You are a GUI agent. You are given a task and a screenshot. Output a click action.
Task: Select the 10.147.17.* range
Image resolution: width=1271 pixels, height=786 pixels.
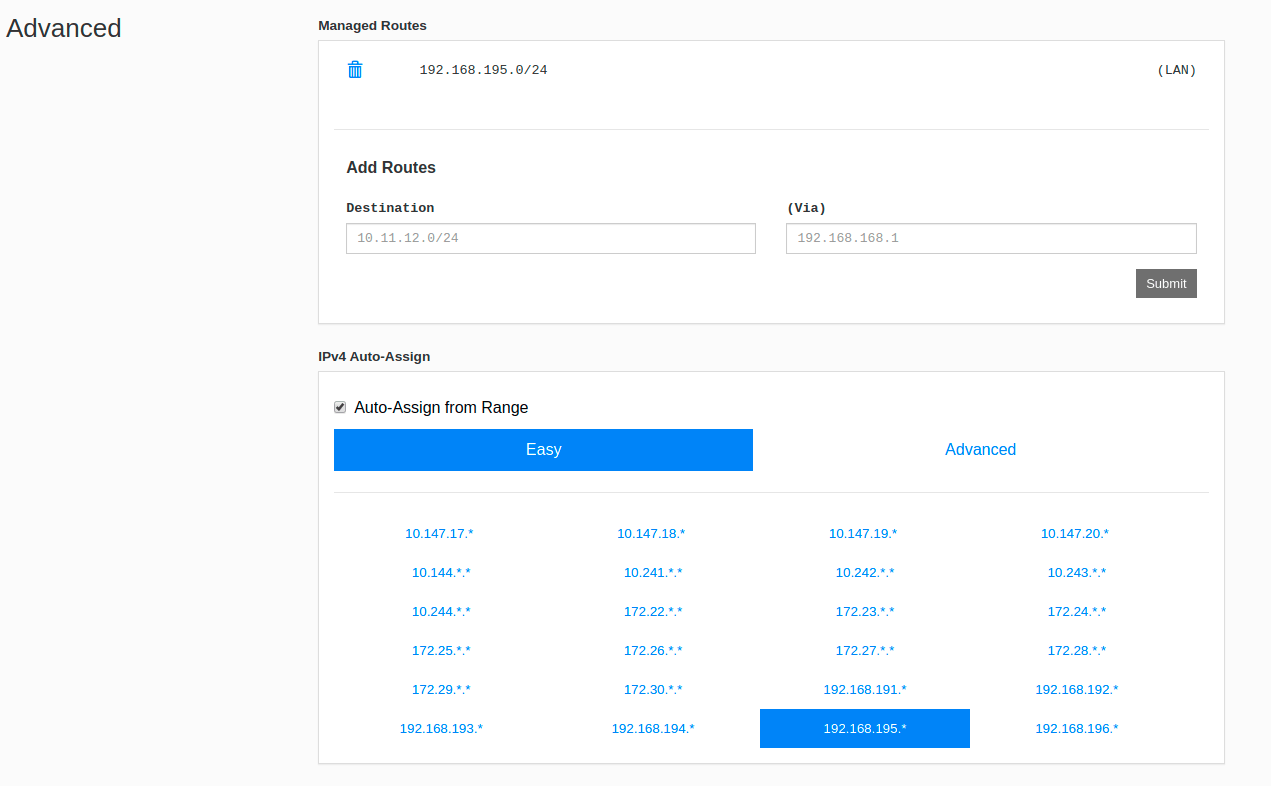439,534
